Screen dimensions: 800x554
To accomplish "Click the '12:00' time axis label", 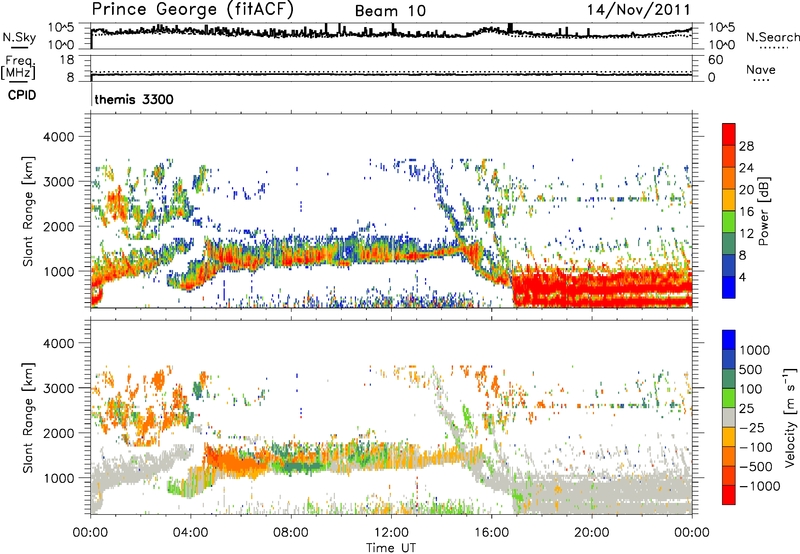I will coord(391,533).
